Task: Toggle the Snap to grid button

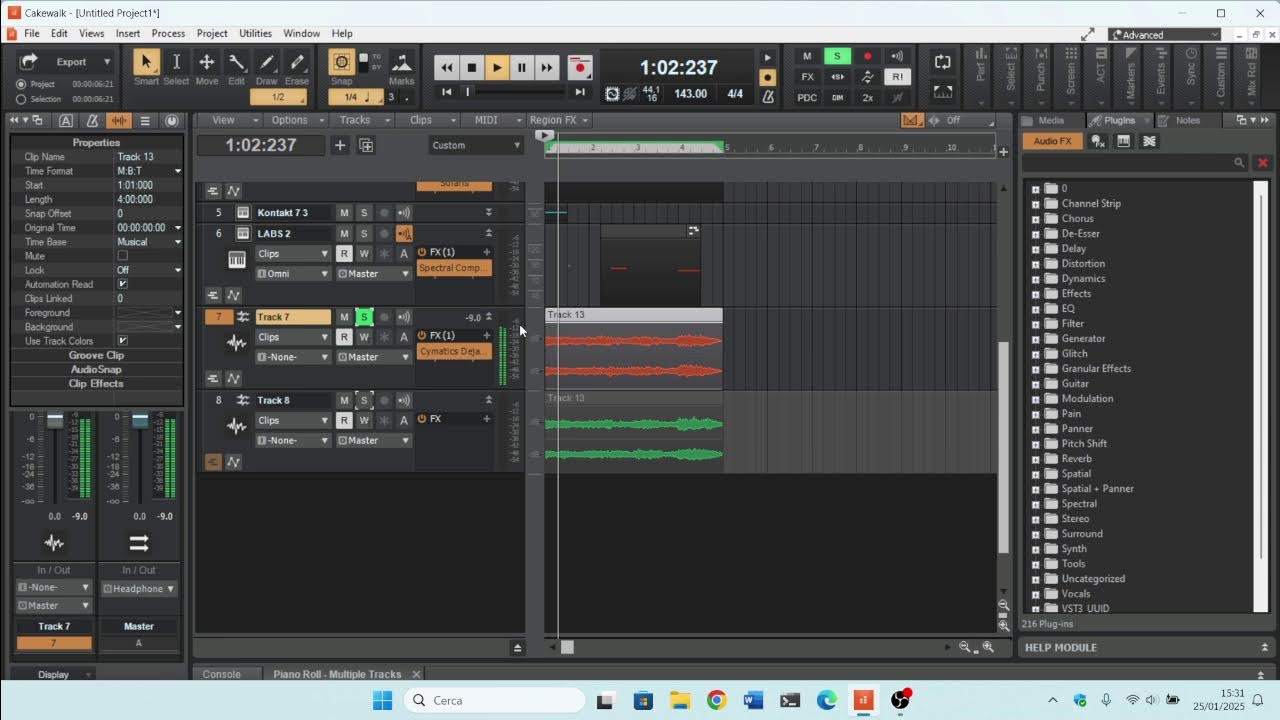Action: pyautogui.click(x=341, y=62)
